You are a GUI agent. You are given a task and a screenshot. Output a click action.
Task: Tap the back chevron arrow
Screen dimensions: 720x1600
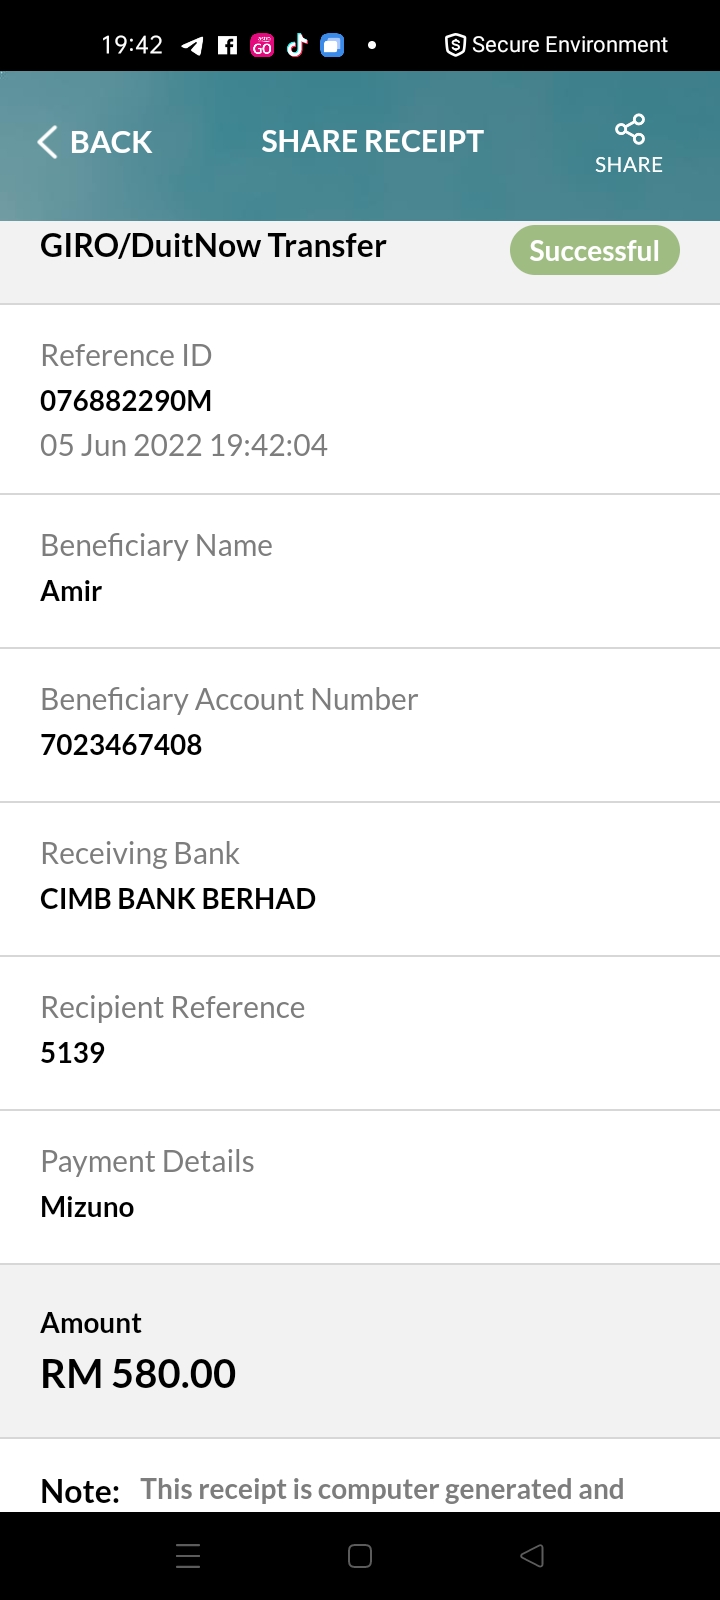[47, 142]
